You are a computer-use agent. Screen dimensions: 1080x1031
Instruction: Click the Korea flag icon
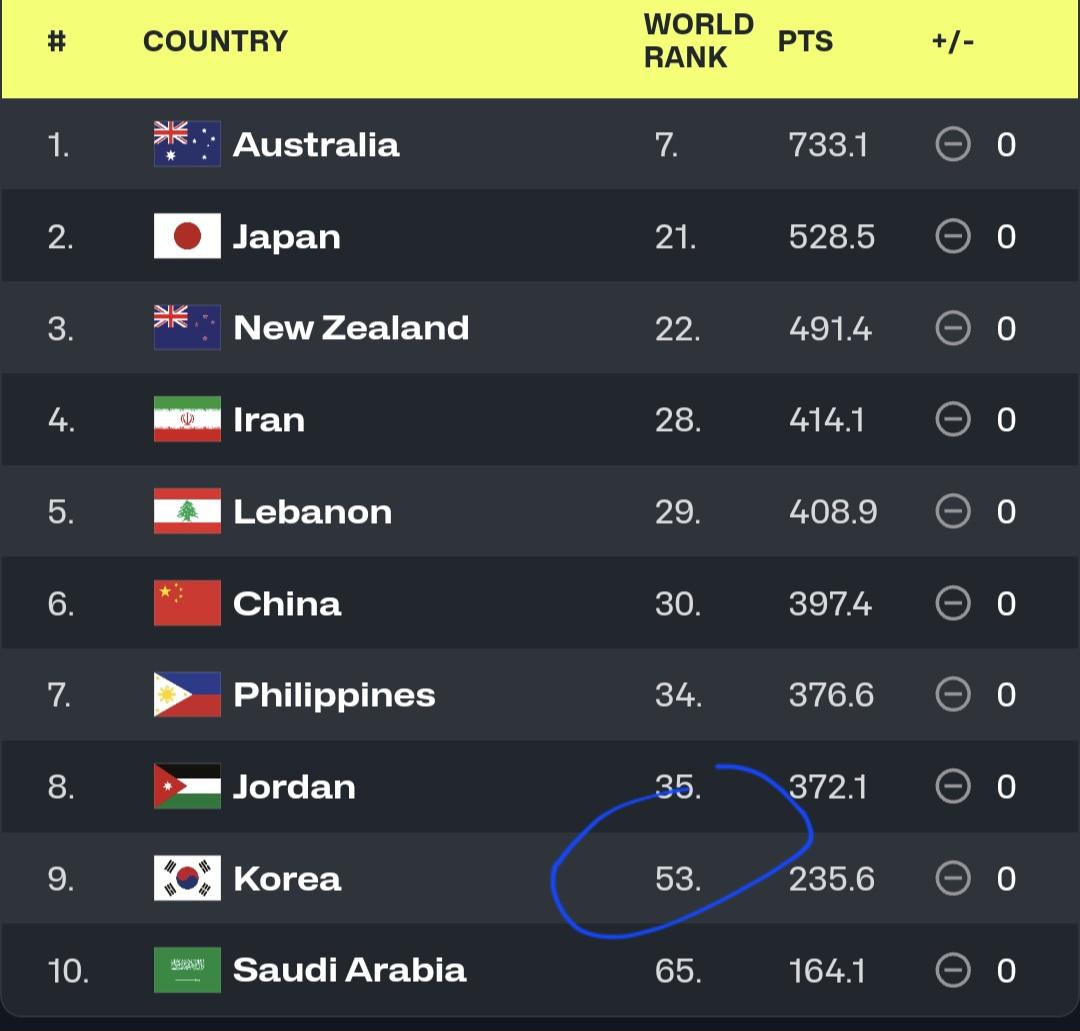click(x=187, y=879)
